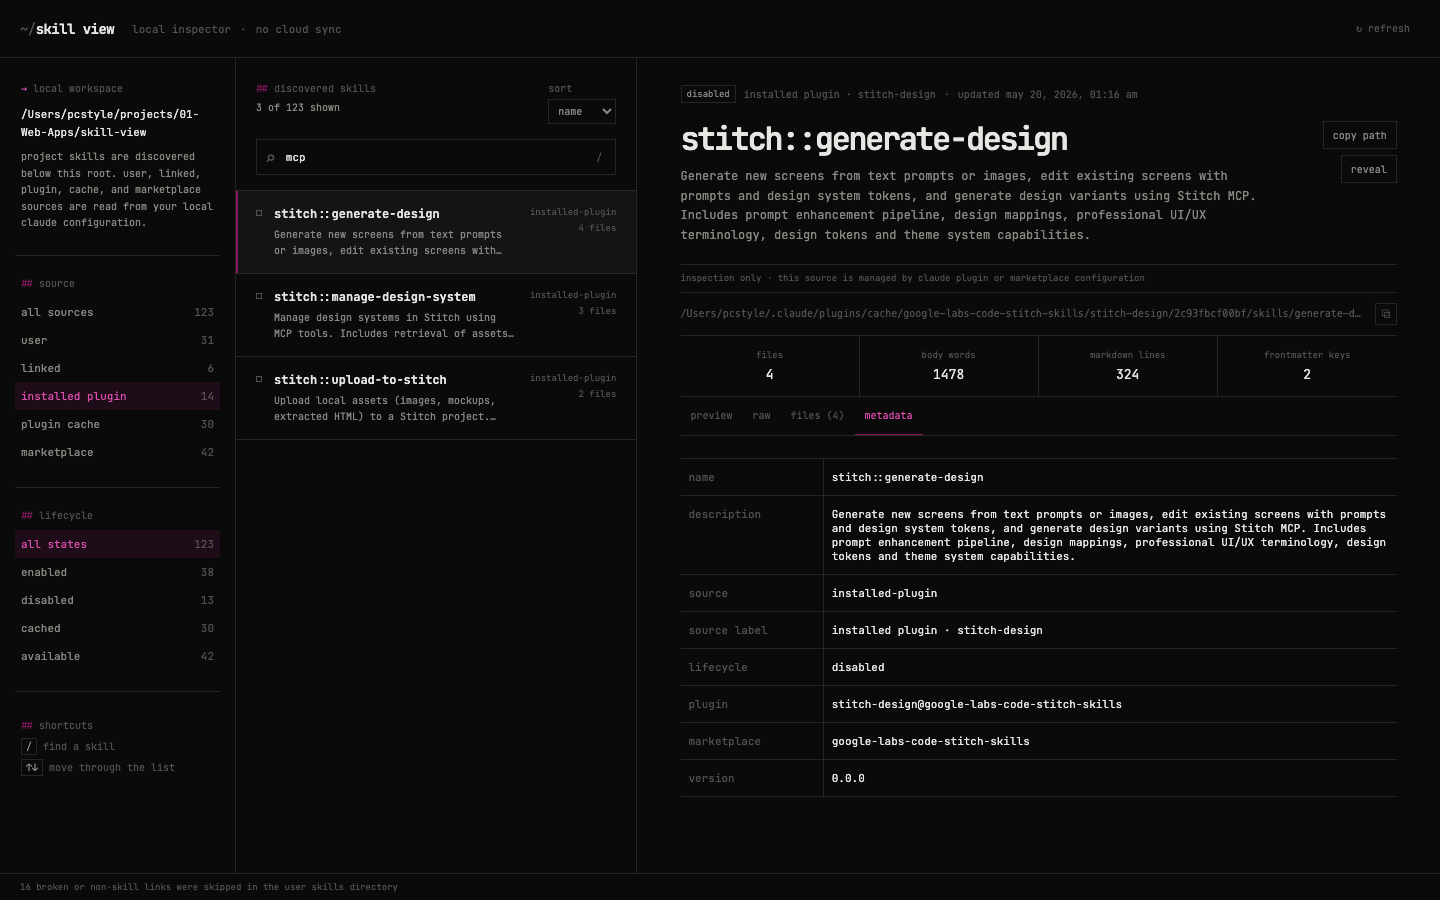Viewport: 1440px width, 900px height.
Task: Select the disabled lifecycle filter
Action: pos(118,601)
